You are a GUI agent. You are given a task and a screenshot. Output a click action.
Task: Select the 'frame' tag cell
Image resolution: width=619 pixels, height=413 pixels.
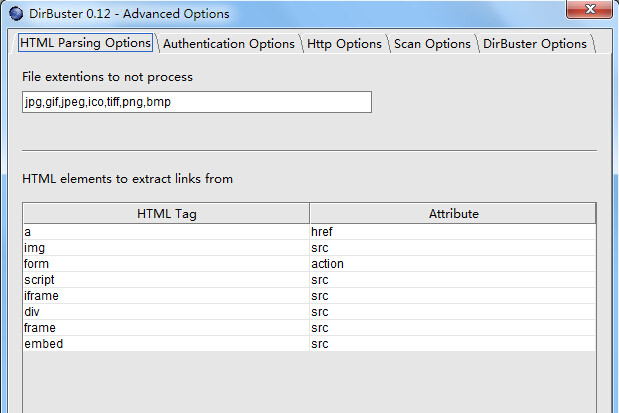(166, 327)
